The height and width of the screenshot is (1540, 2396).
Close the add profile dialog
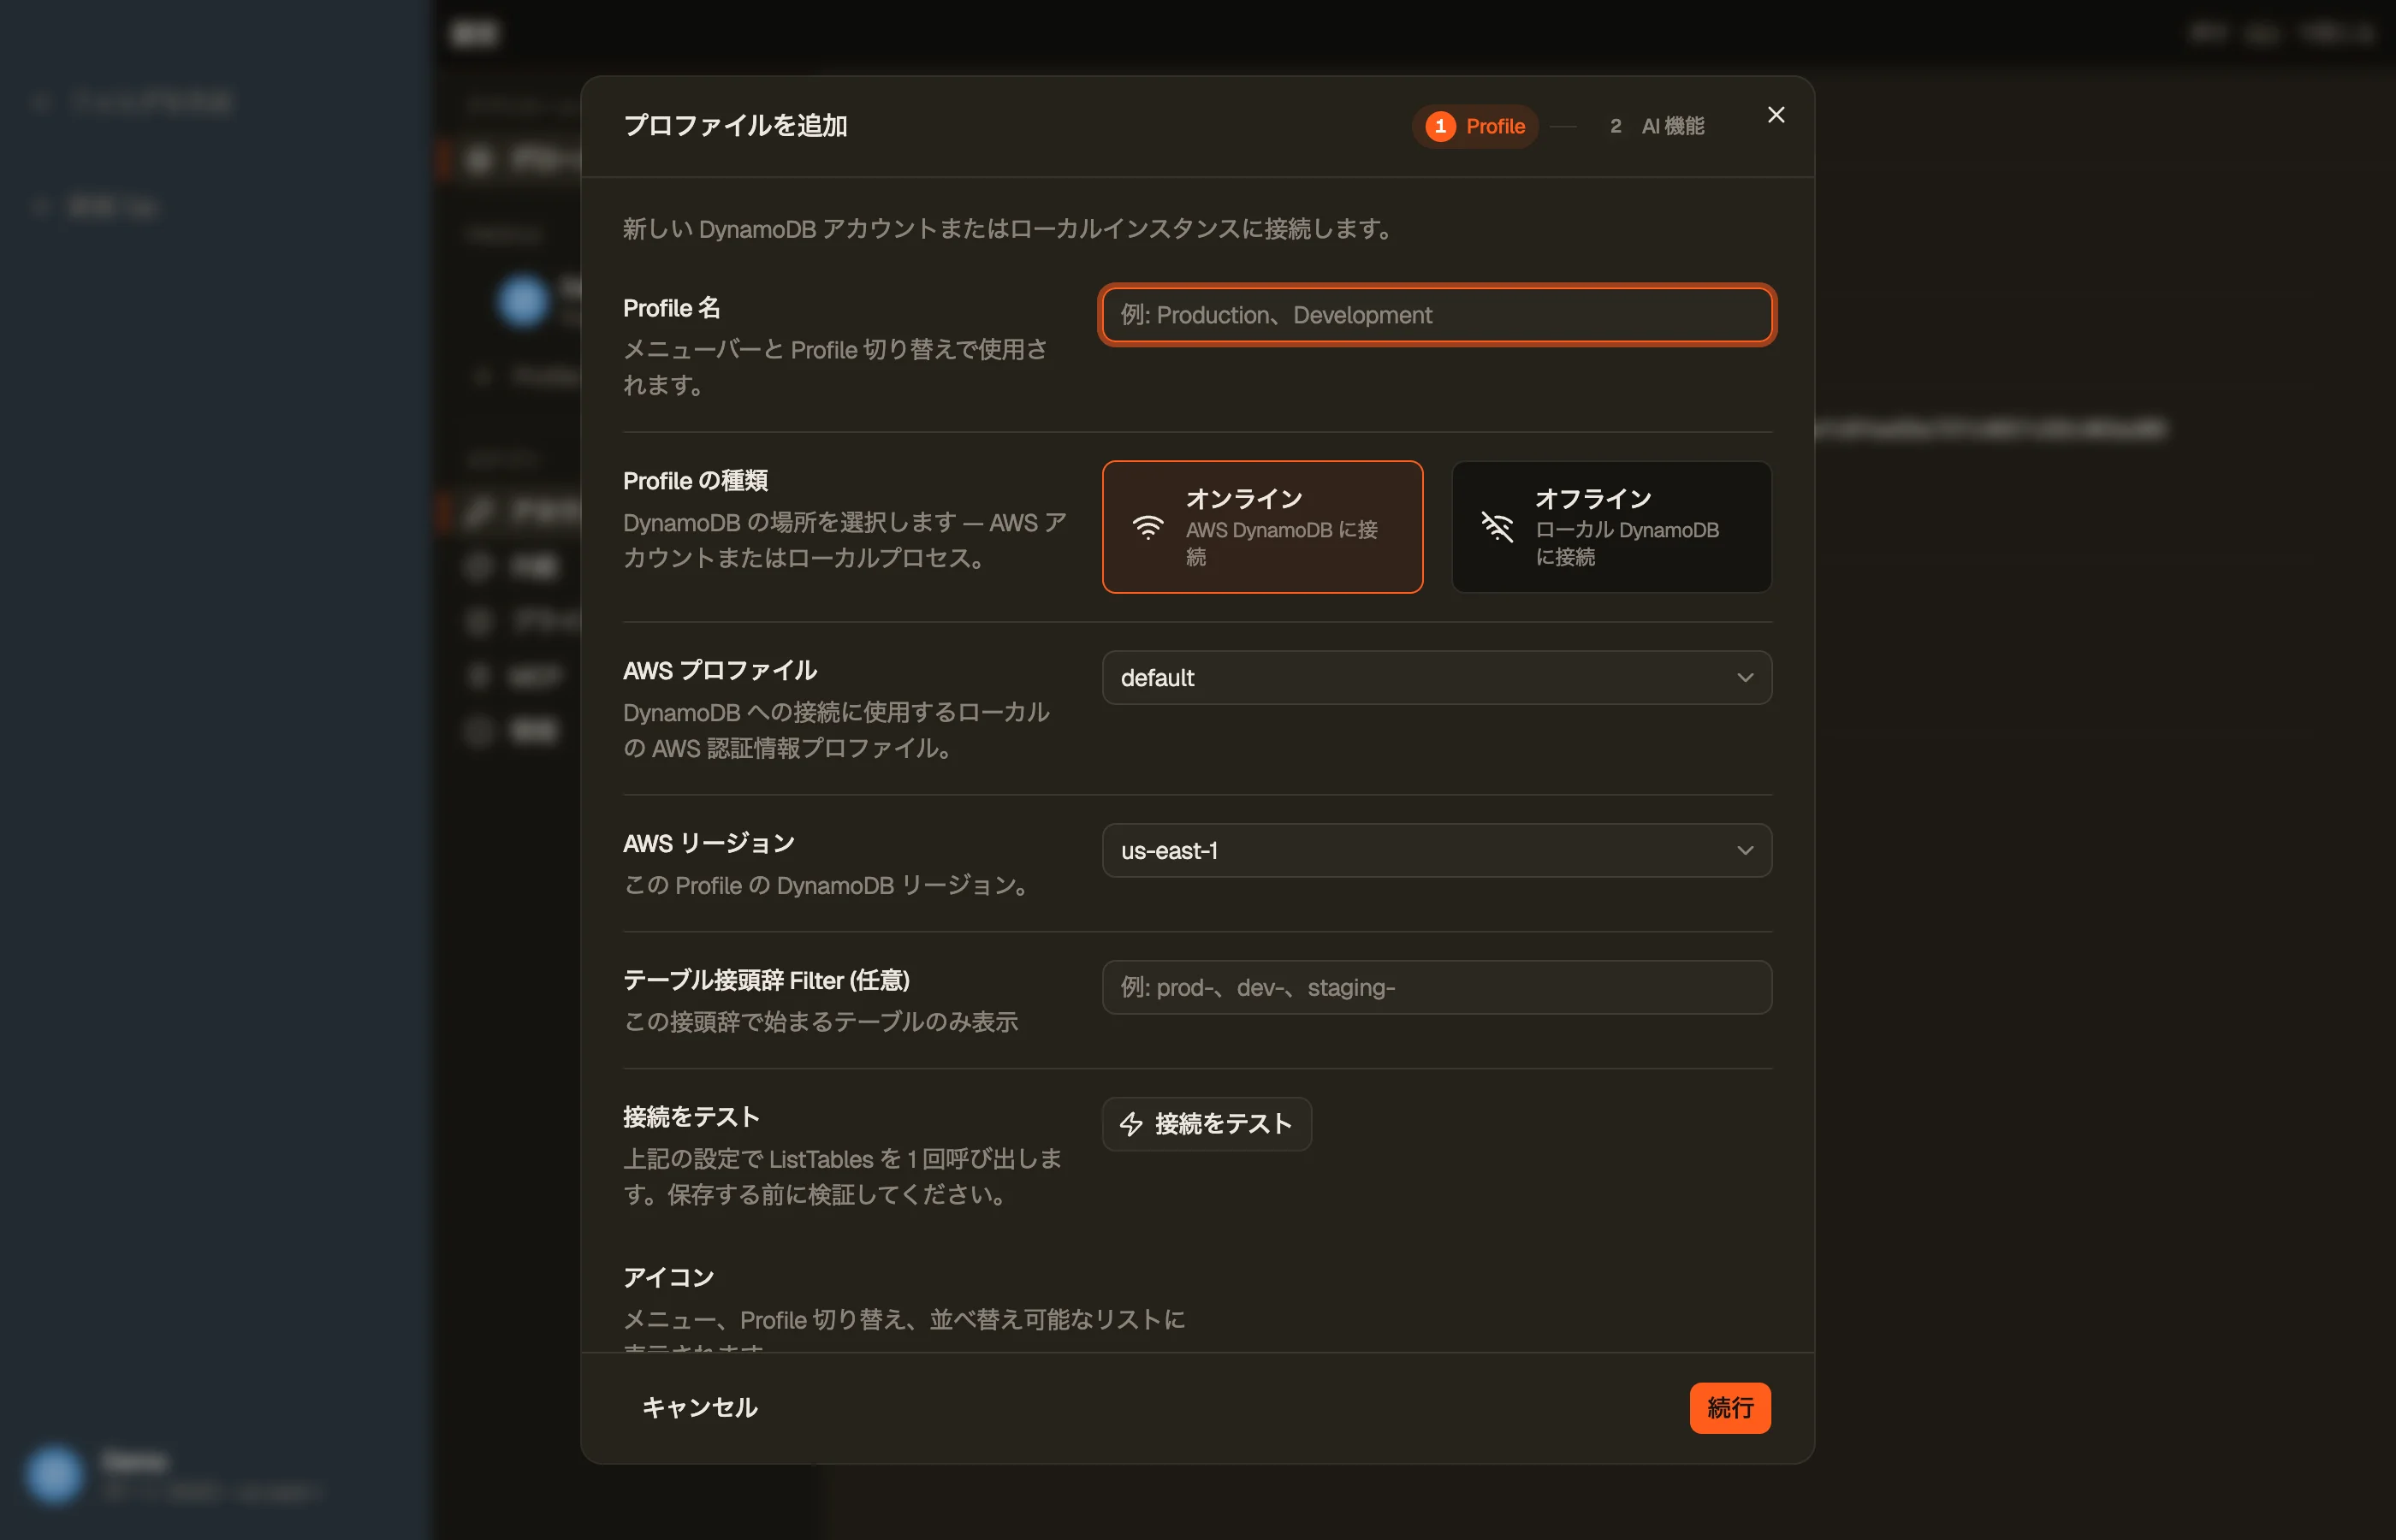(1775, 115)
